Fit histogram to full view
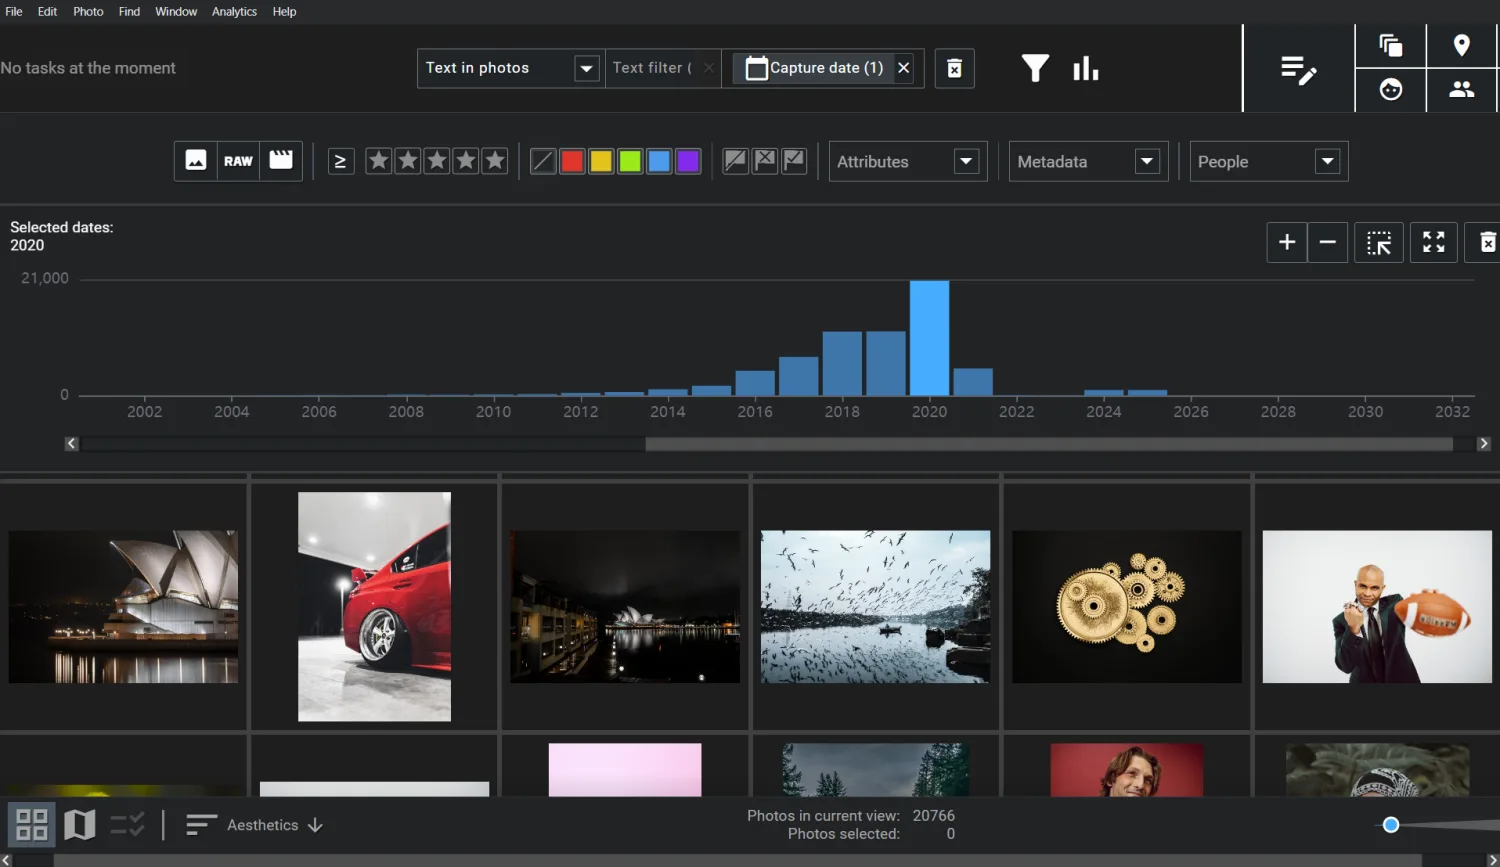Viewport: 1500px width, 867px height. click(x=1433, y=242)
